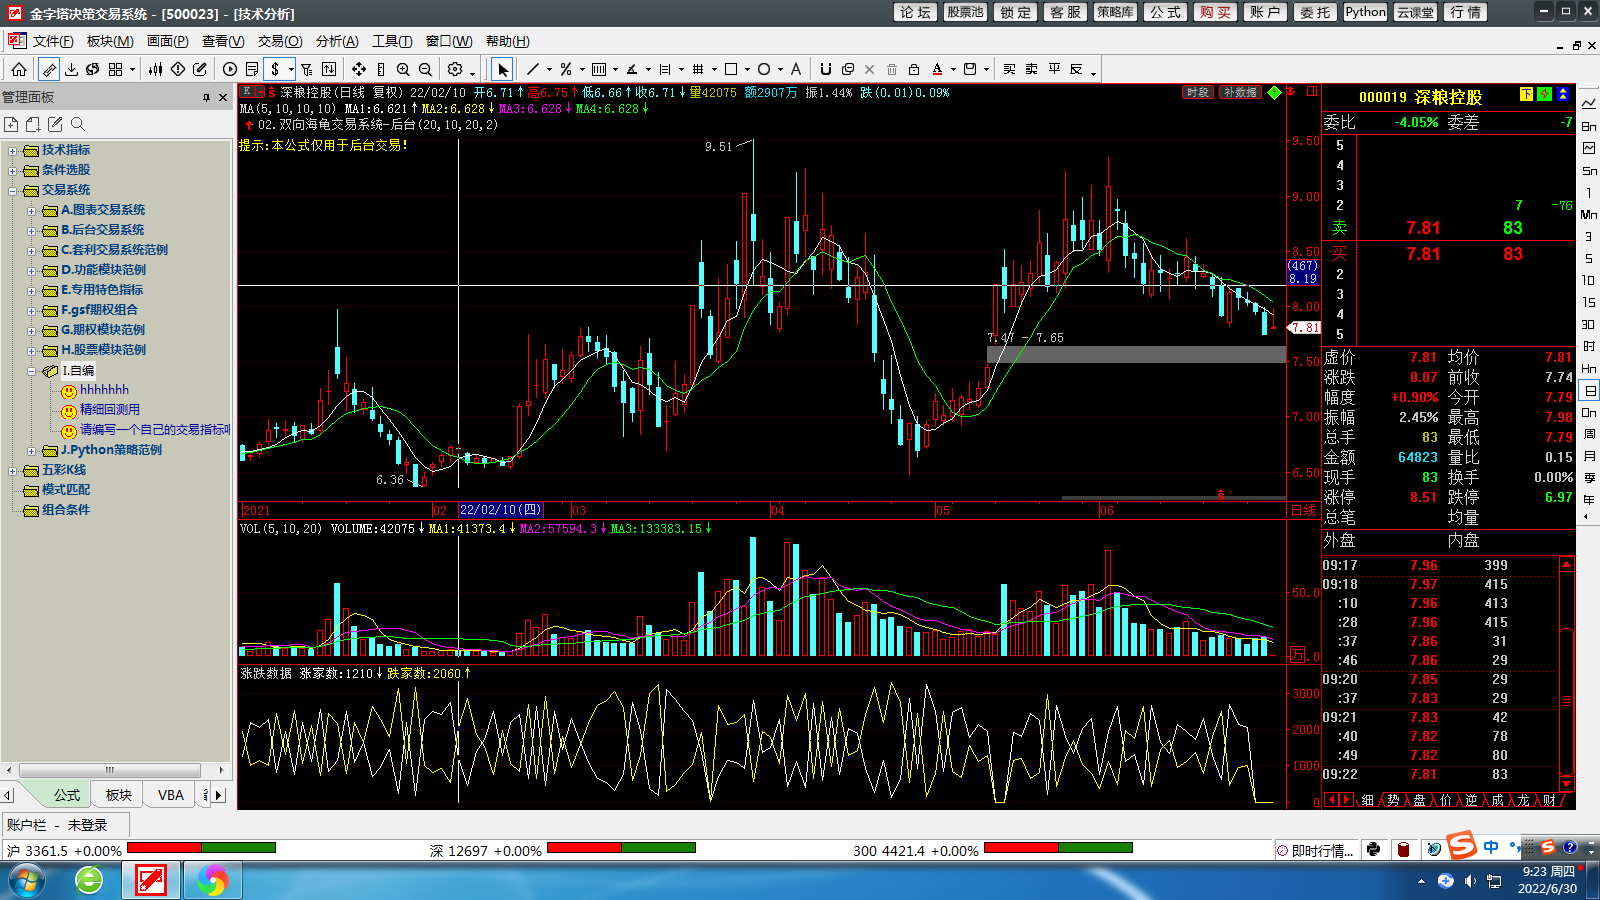Click the yellow 下 icon beside 深粮控股
Screen dimensions: 1600x900
1526,94
